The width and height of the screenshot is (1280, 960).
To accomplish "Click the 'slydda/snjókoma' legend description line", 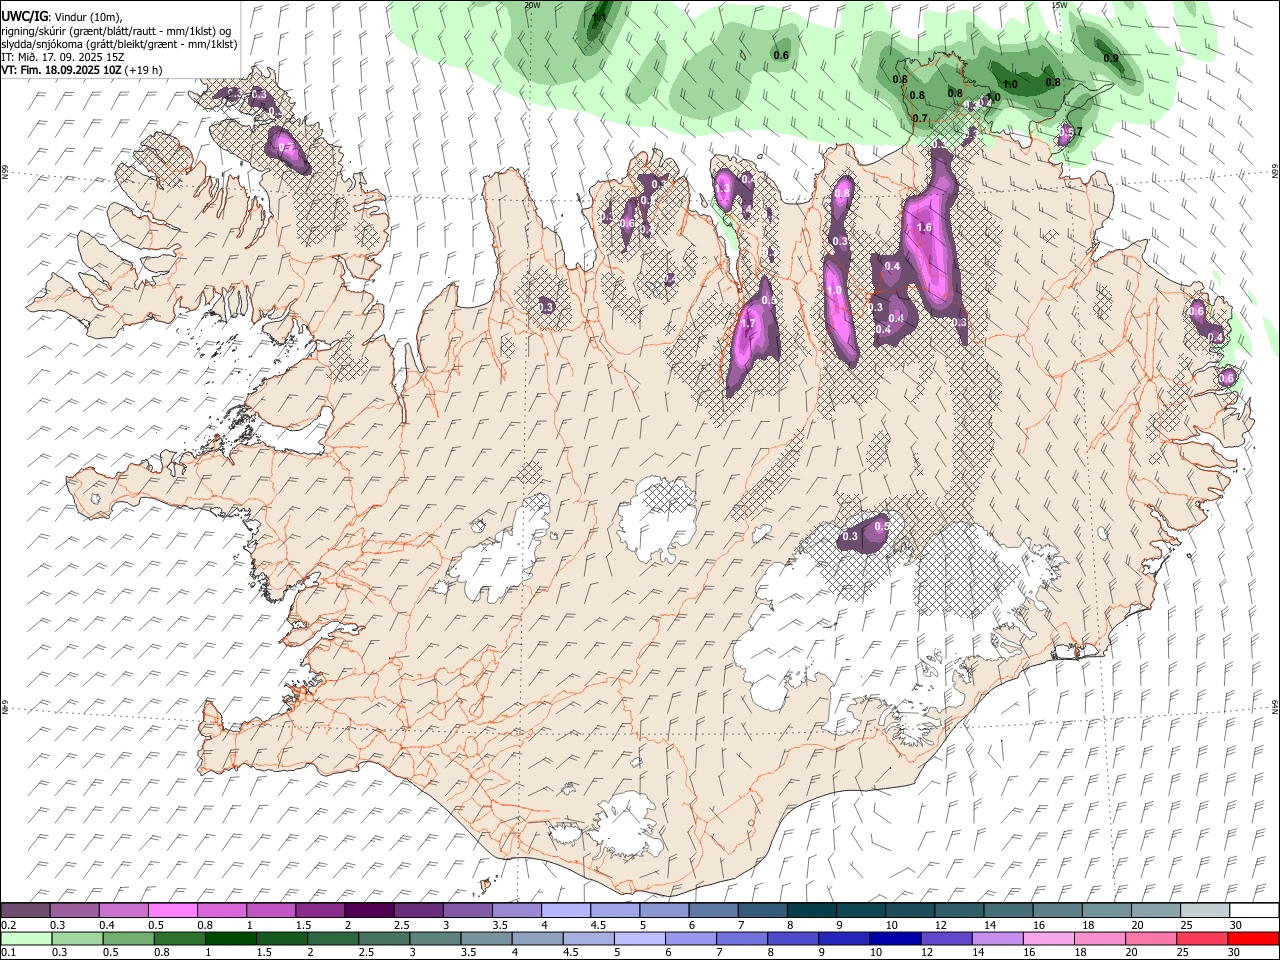I will 119,44.
